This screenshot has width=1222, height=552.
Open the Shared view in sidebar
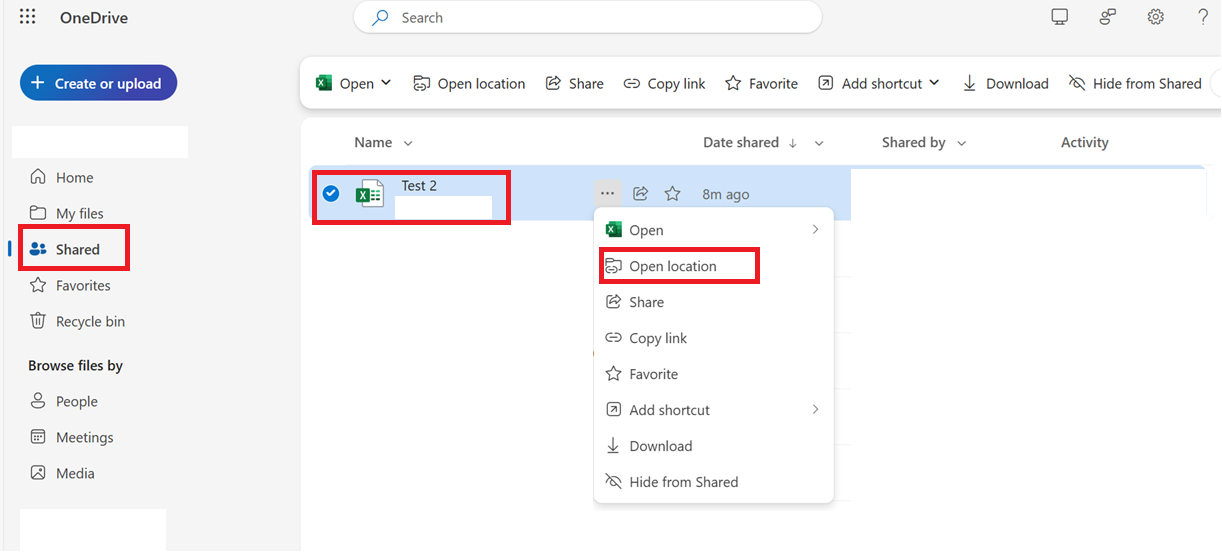[66, 249]
